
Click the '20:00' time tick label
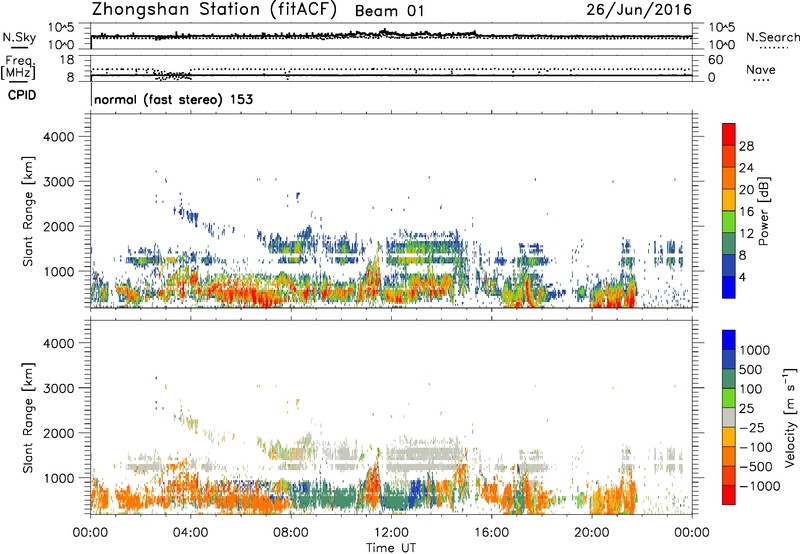pos(592,533)
